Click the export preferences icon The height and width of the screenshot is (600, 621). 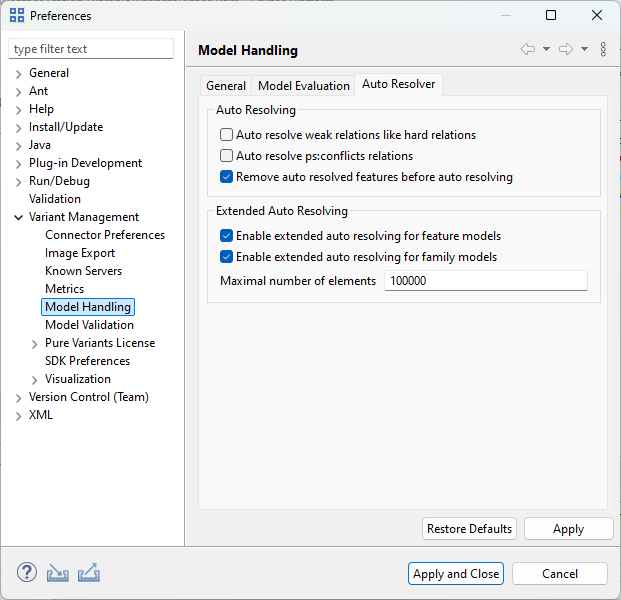tap(89, 573)
